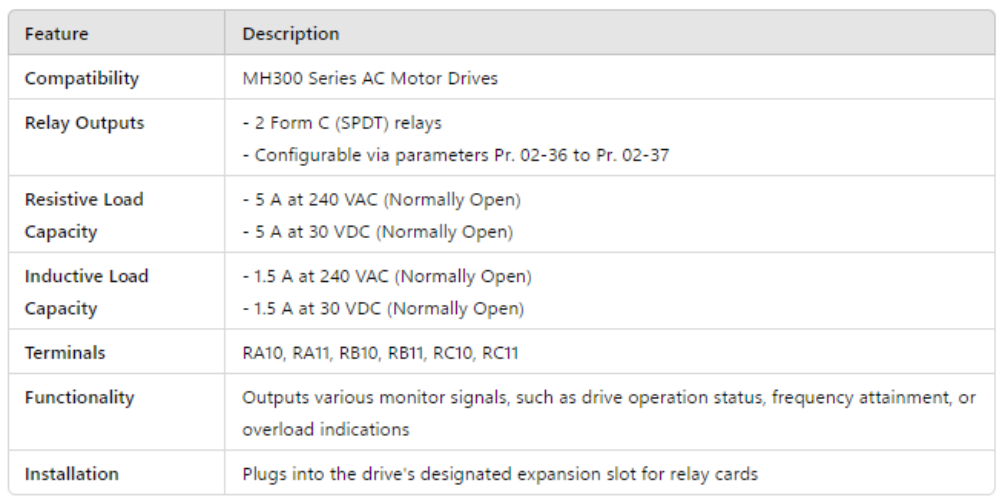Click the 2 Form C (SPDT) relays line
1005x500 pixels.
tap(342, 123)
